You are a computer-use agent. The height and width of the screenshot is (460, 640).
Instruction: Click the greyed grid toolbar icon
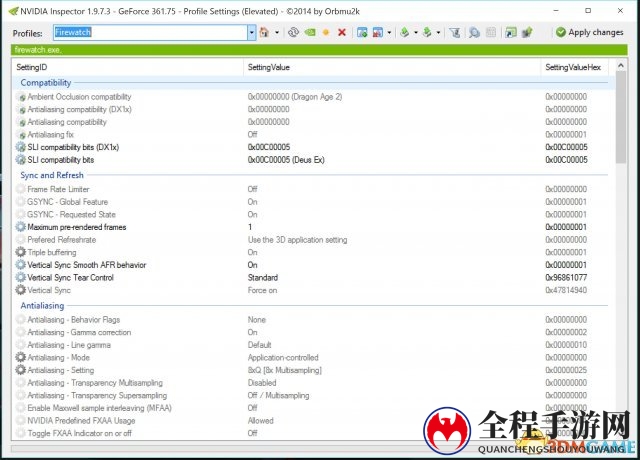click(x=491, y=32)
